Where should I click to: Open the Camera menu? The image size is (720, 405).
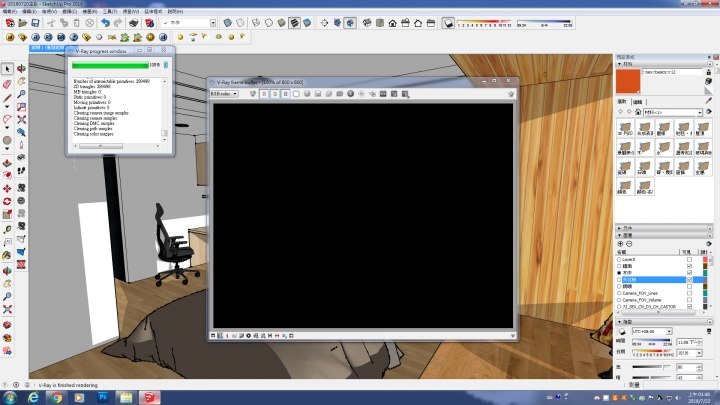70,11
